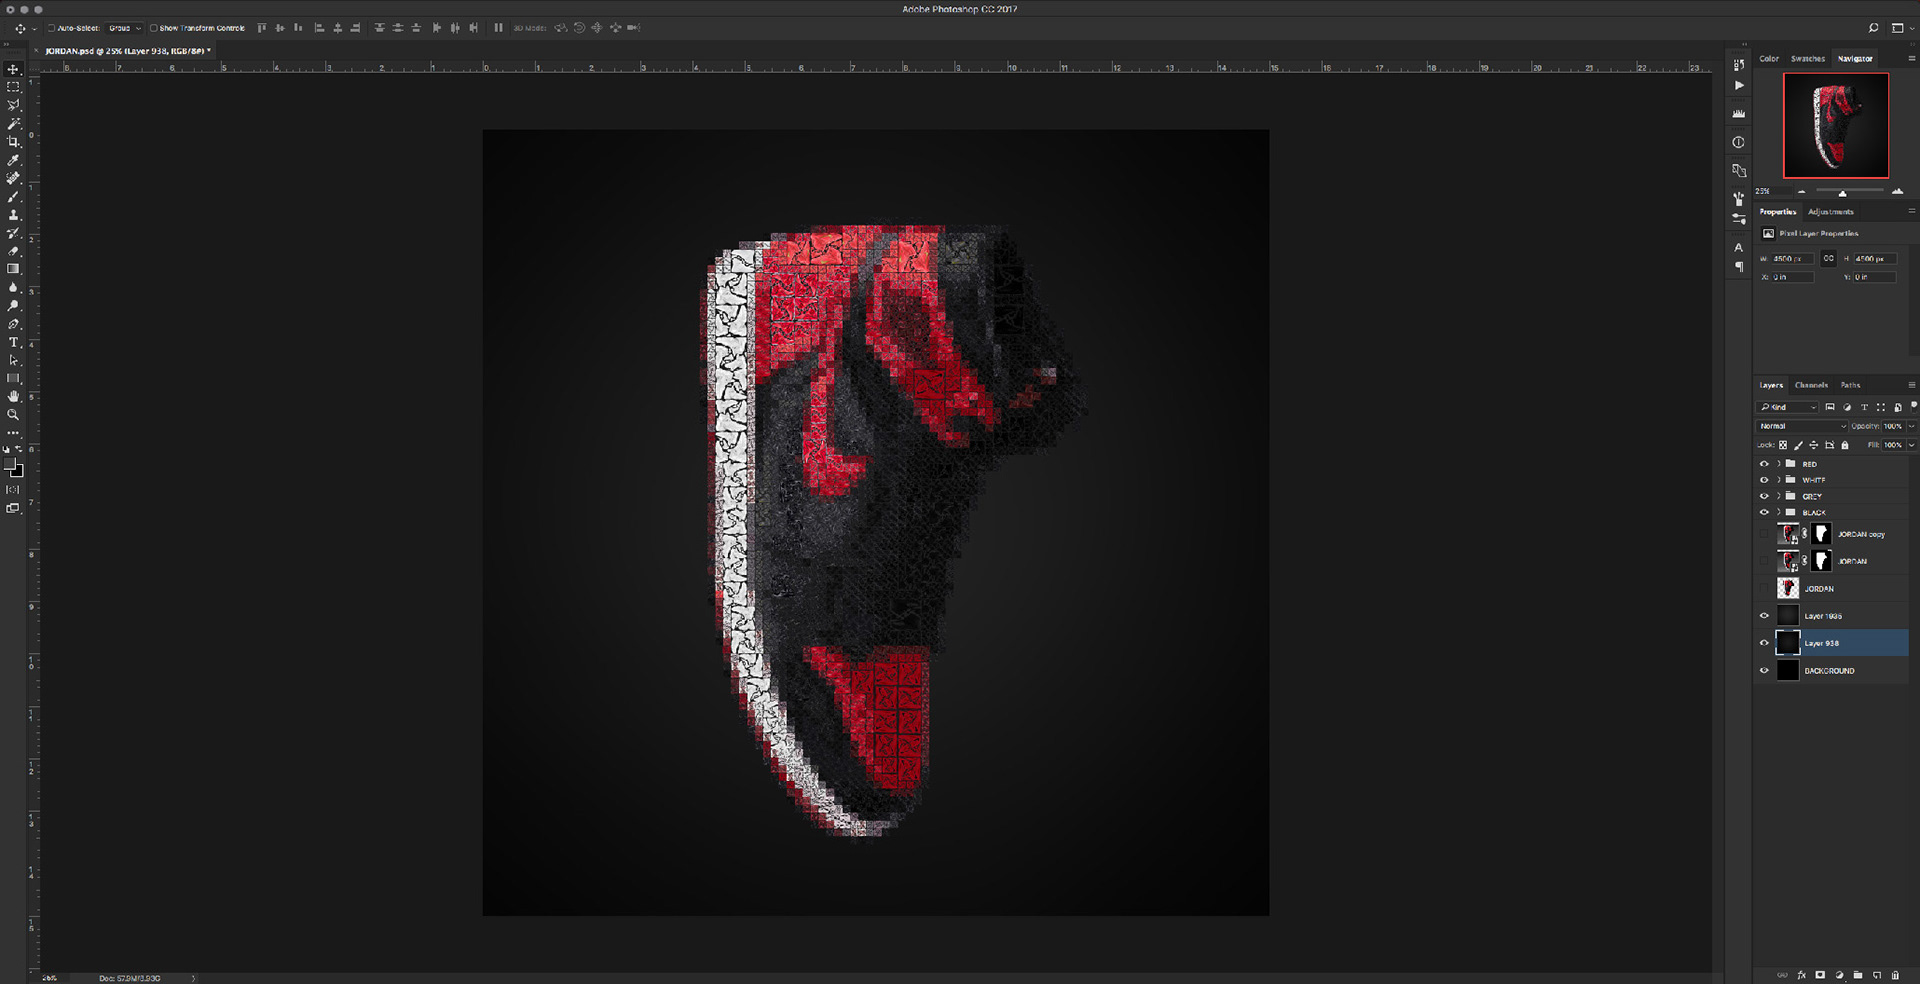Select the Brush tool

point(14,197)
